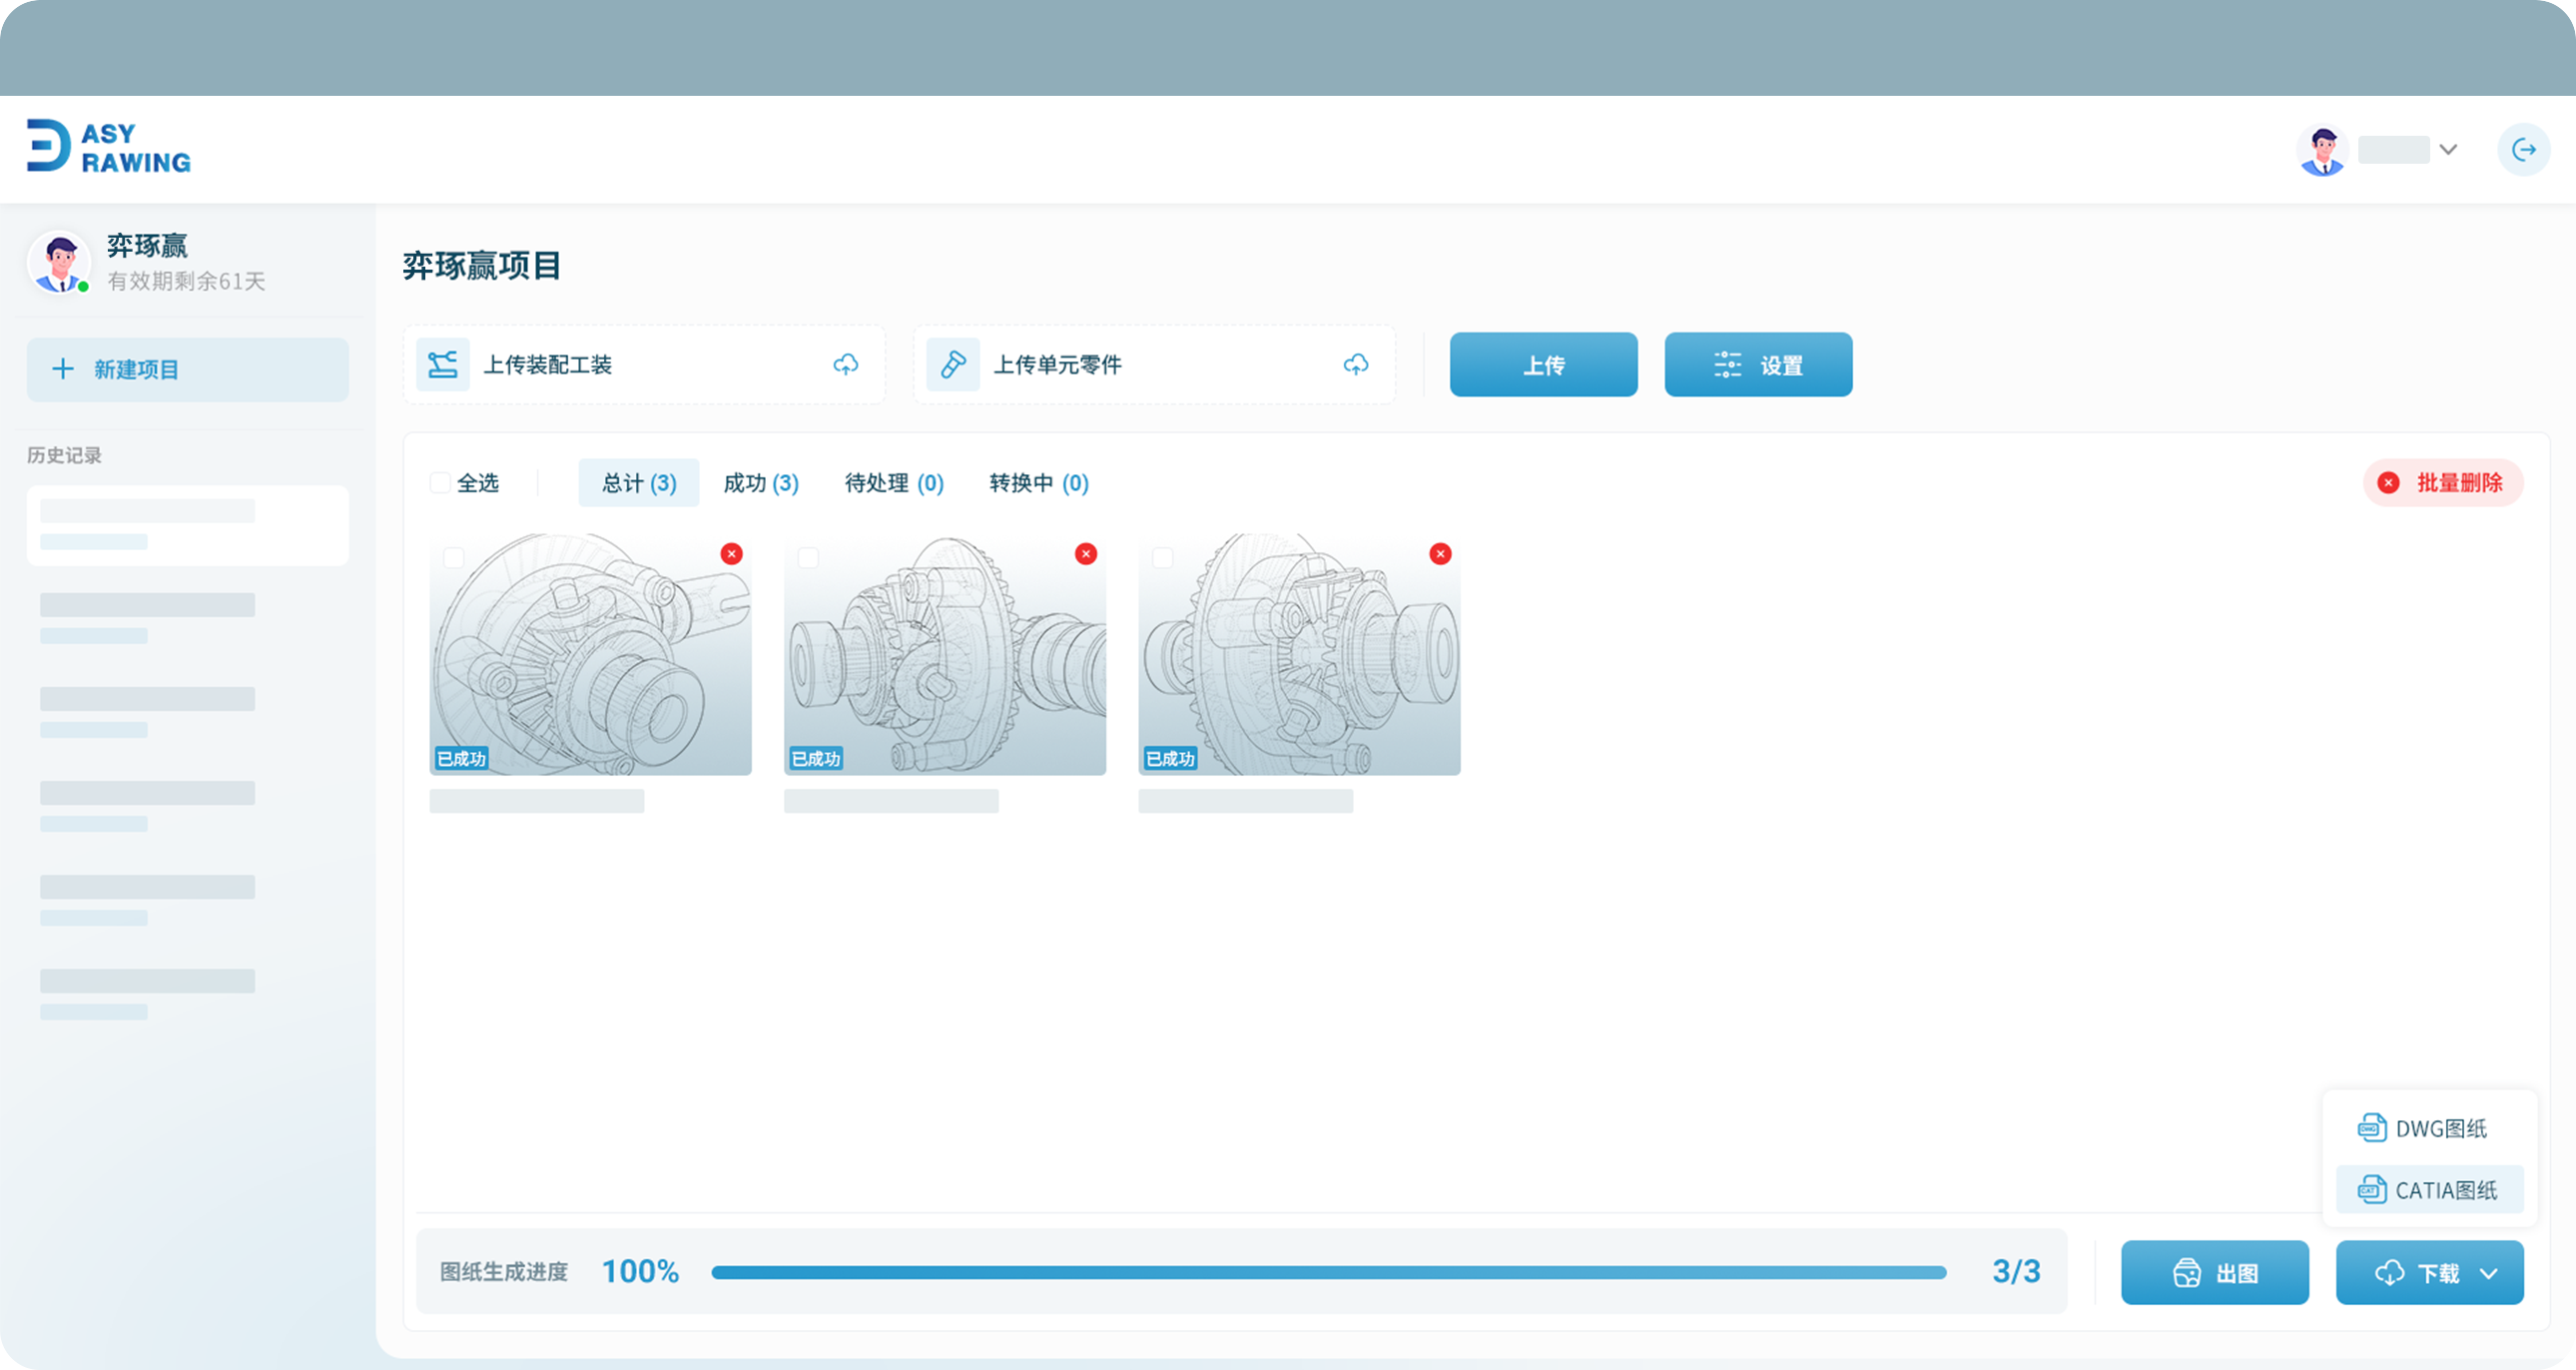Click the 3/3 progress count
The height and width of the screenshot is (1370, 2576).
[2016, 1271]
